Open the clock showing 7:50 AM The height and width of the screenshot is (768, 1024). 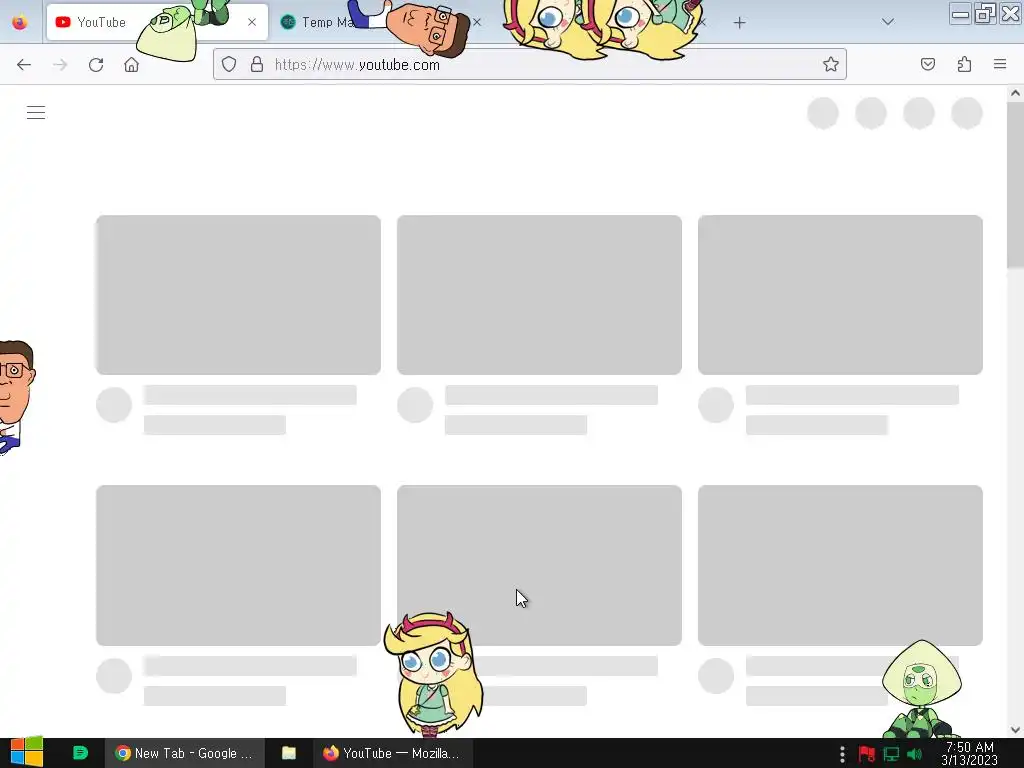pyautogui.click(x=970, y=754)
